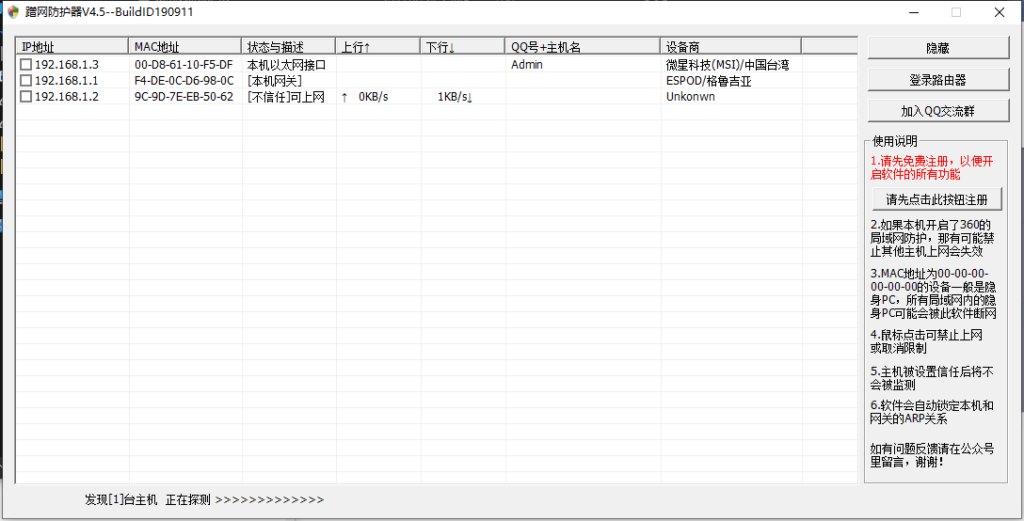Image resolution: width=1024 pixels, height=521 pixels.
Task: Select MAC address 9C-9D-7E-EB-50-62
Action: (x=184, y=97)
